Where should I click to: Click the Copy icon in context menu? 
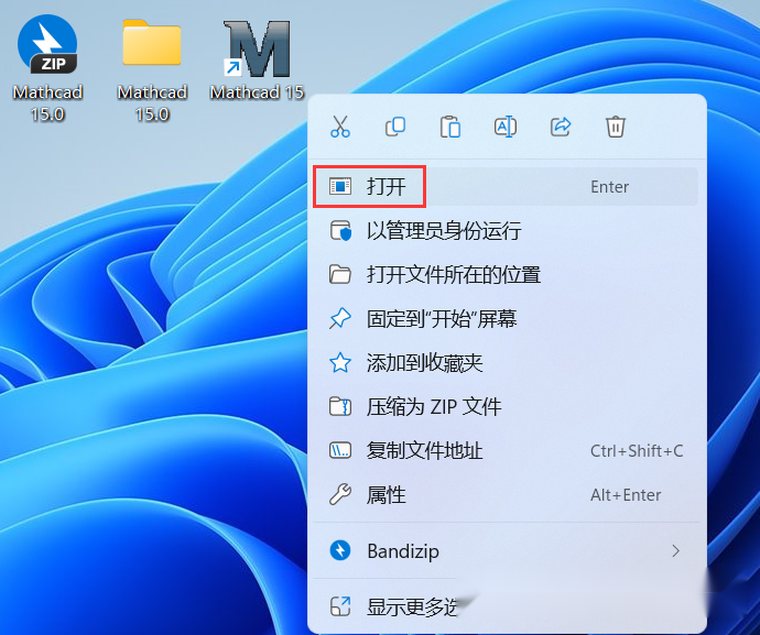click(396, 127)
